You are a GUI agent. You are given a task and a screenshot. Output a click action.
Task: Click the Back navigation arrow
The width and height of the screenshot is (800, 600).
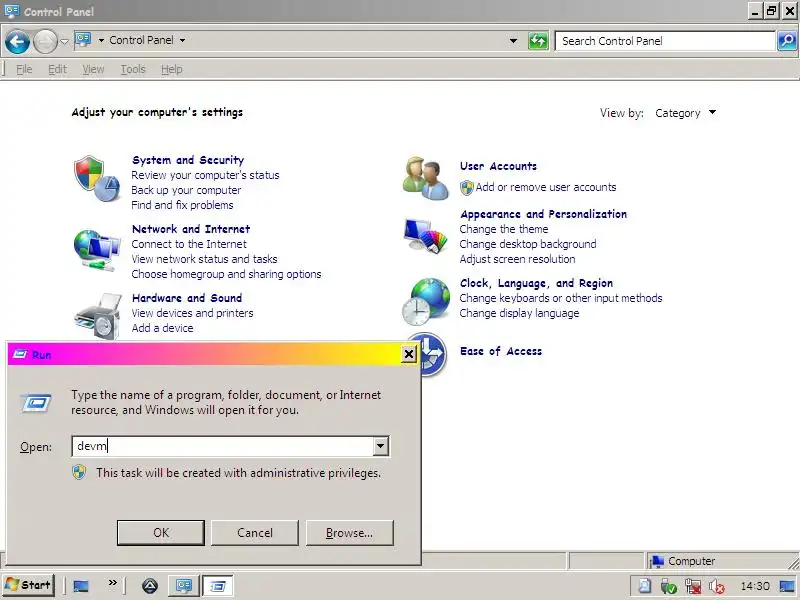point(17,41)
